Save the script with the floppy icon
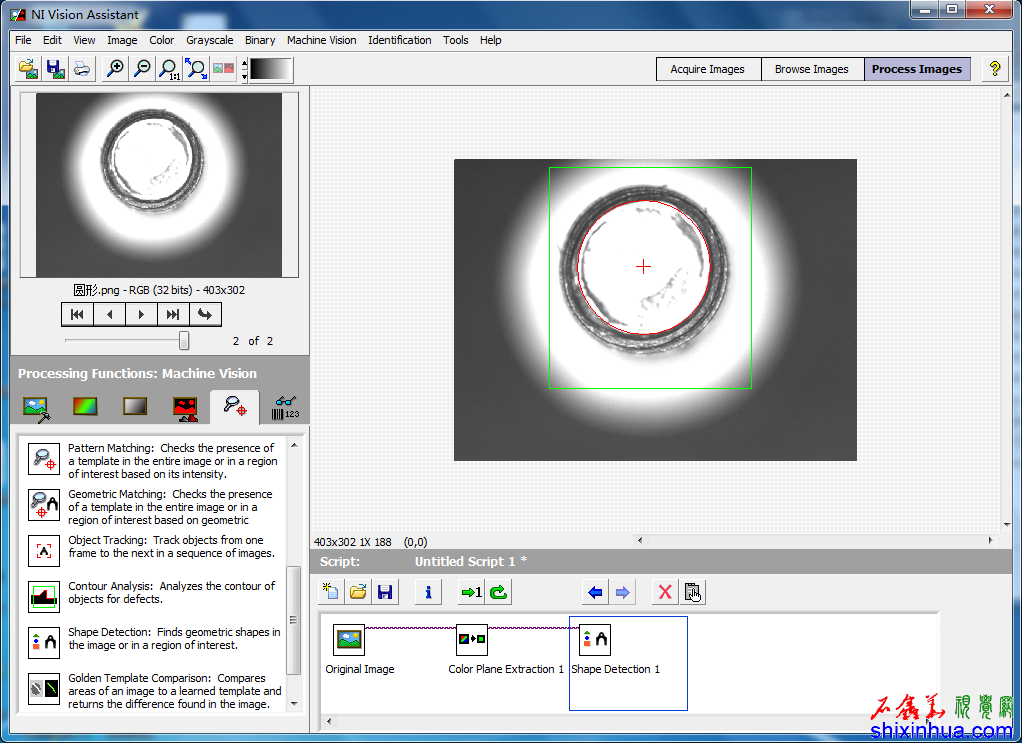This screenshot has width=1022, height=743. point(384,592)
